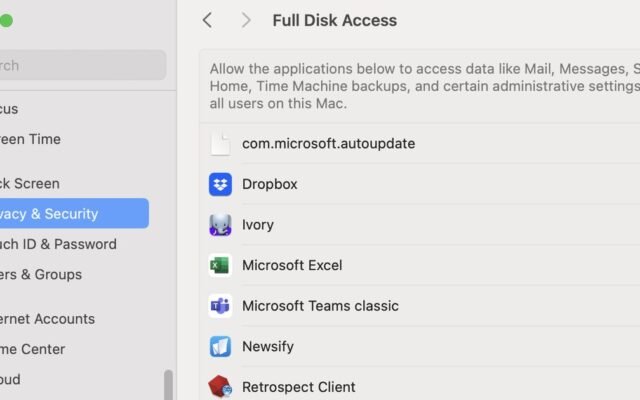This screenshot has width=640, height=400.
Task: Click the green zoom window button
Action: click(6, 20)
